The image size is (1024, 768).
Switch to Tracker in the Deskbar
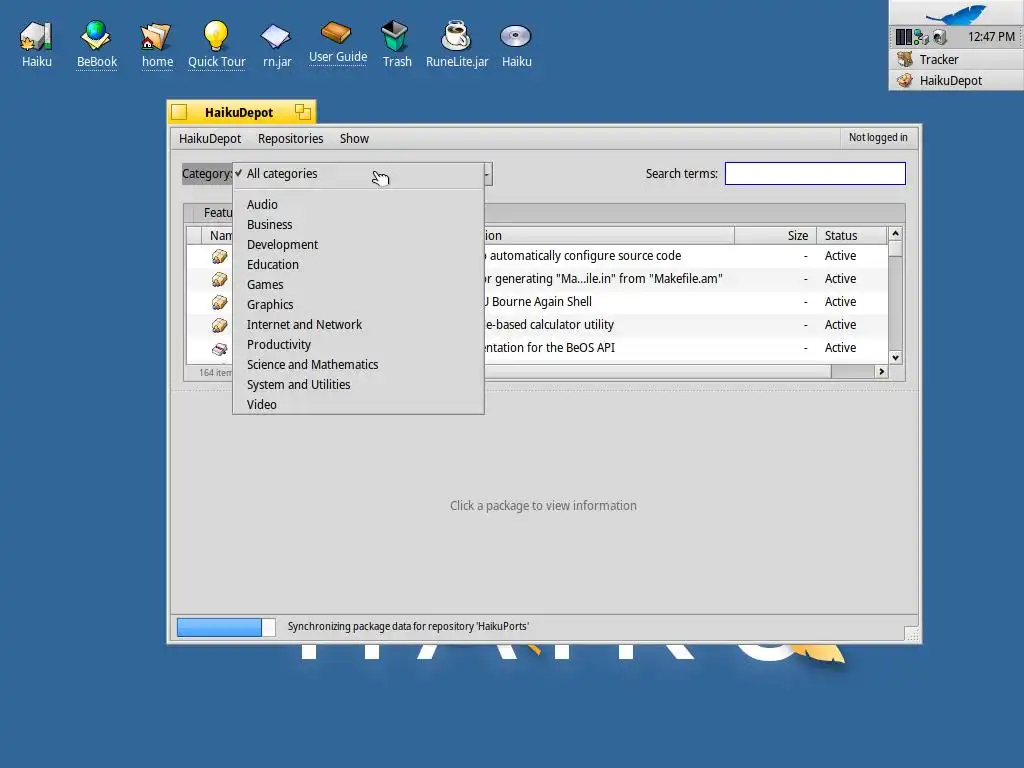(956, 59)
